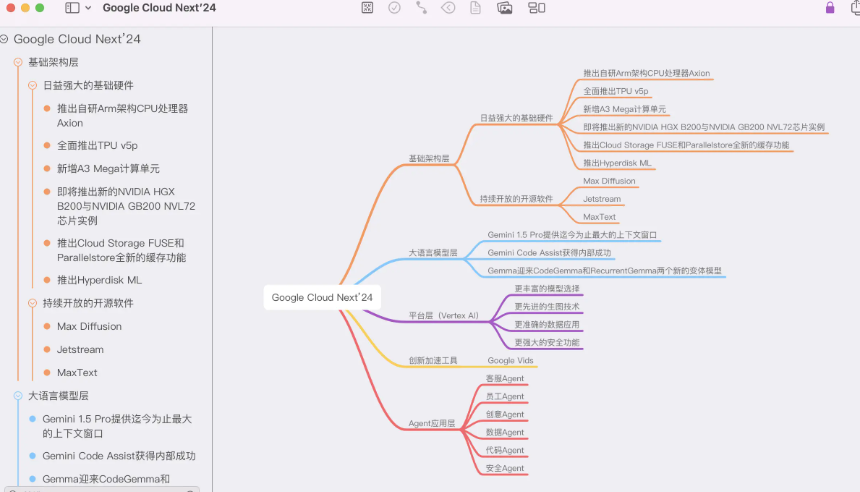This screenshot has height=492, width=860.
Task: Collapse 日益强大的基础硬件 outline group
Action: pos(32,86)
